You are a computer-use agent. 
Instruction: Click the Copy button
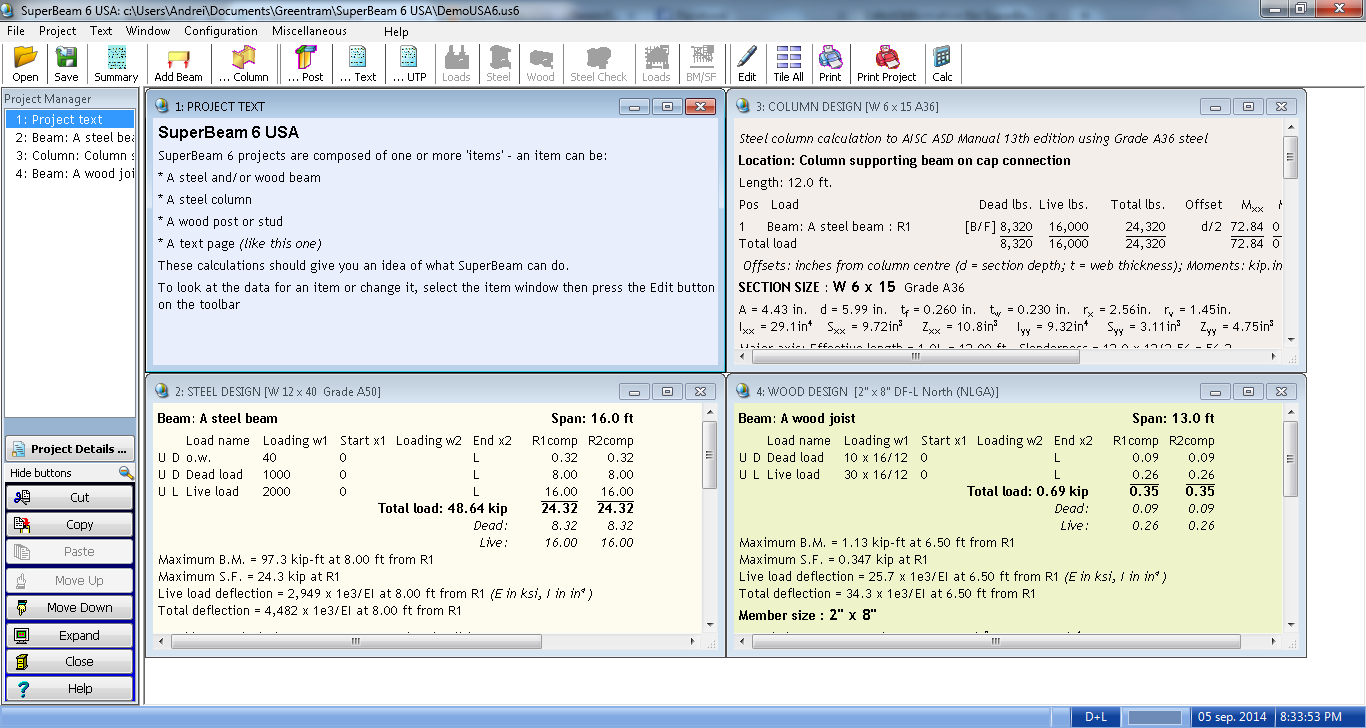pos(70,525)
